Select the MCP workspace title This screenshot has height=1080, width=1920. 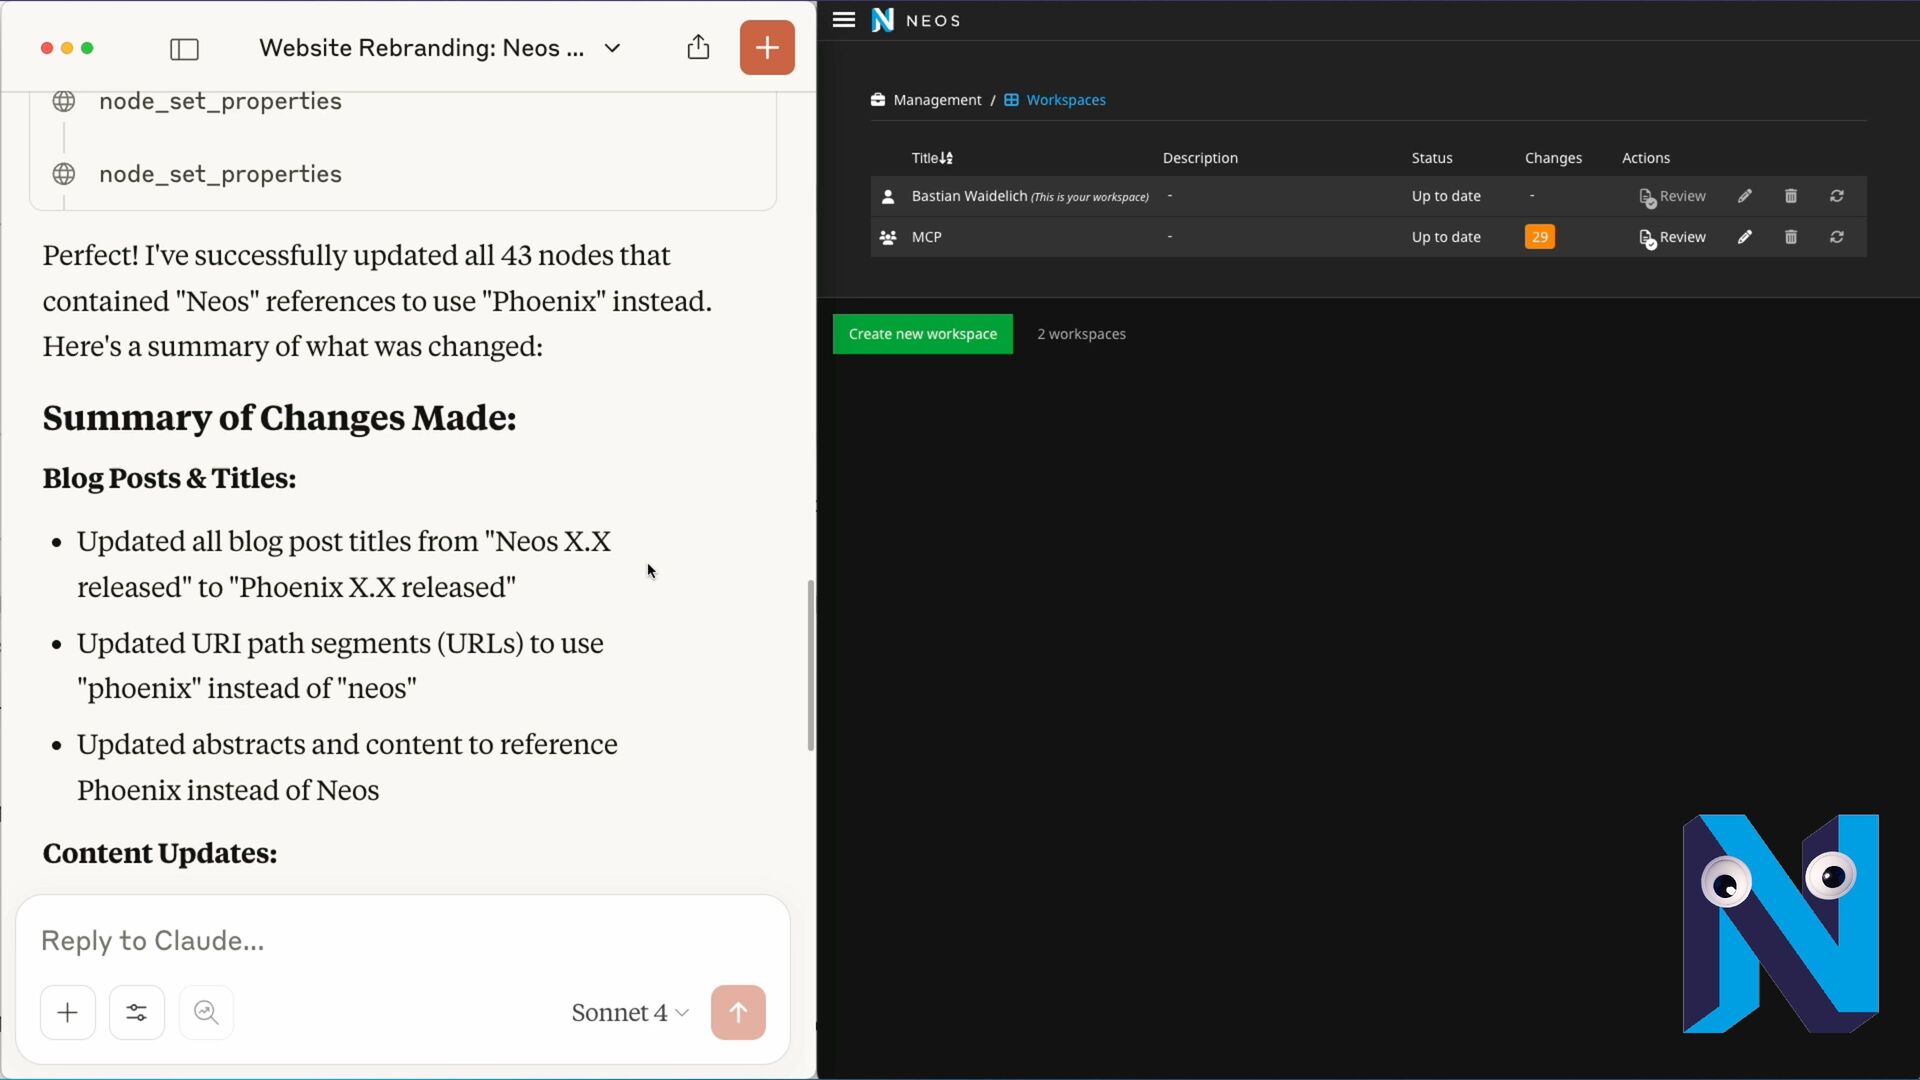[x=927, y=237]
